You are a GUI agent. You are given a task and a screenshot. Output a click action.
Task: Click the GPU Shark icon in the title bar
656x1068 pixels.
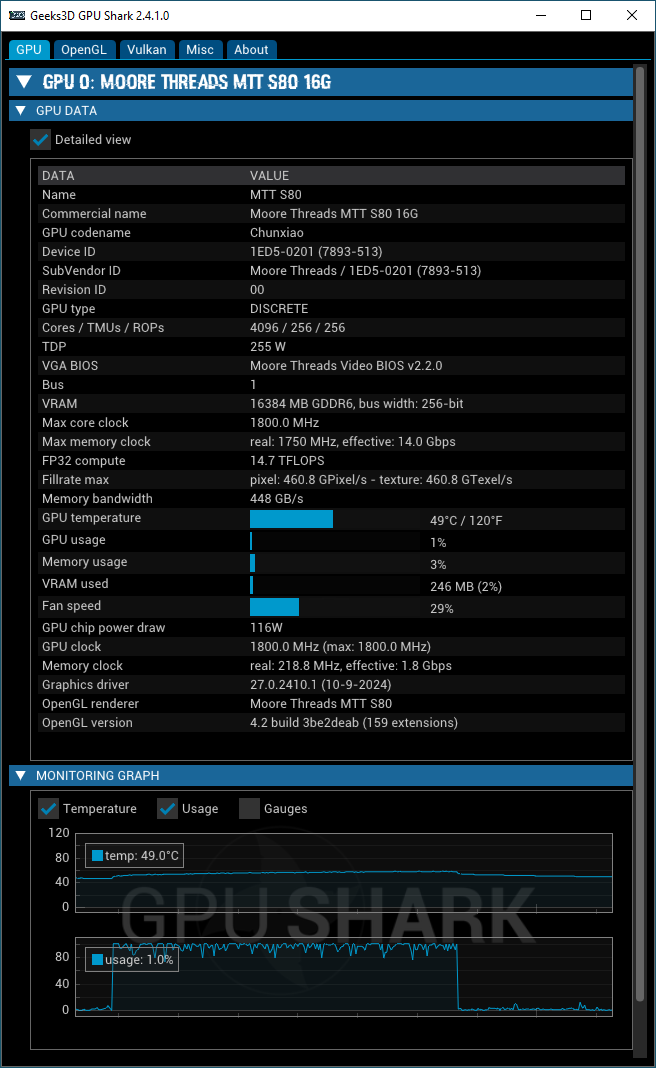(16, 15)
